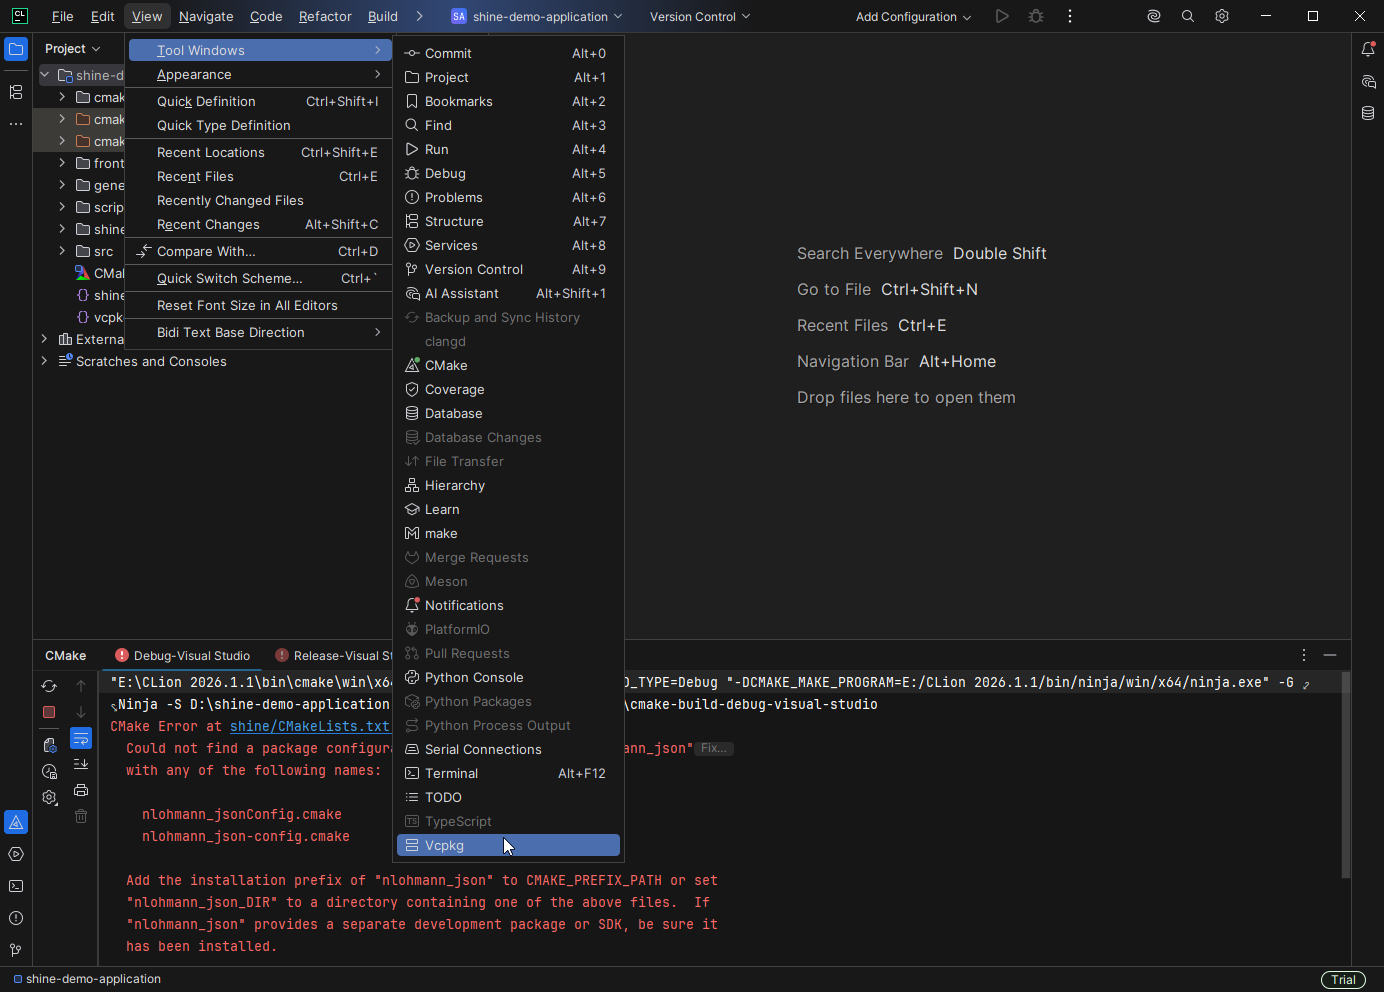Viewport: 1384px width, 992px height.
Task: Switch to the Debug-Visual Studio CMake tab
Action: pyautogui.click(x=183, y=656)
